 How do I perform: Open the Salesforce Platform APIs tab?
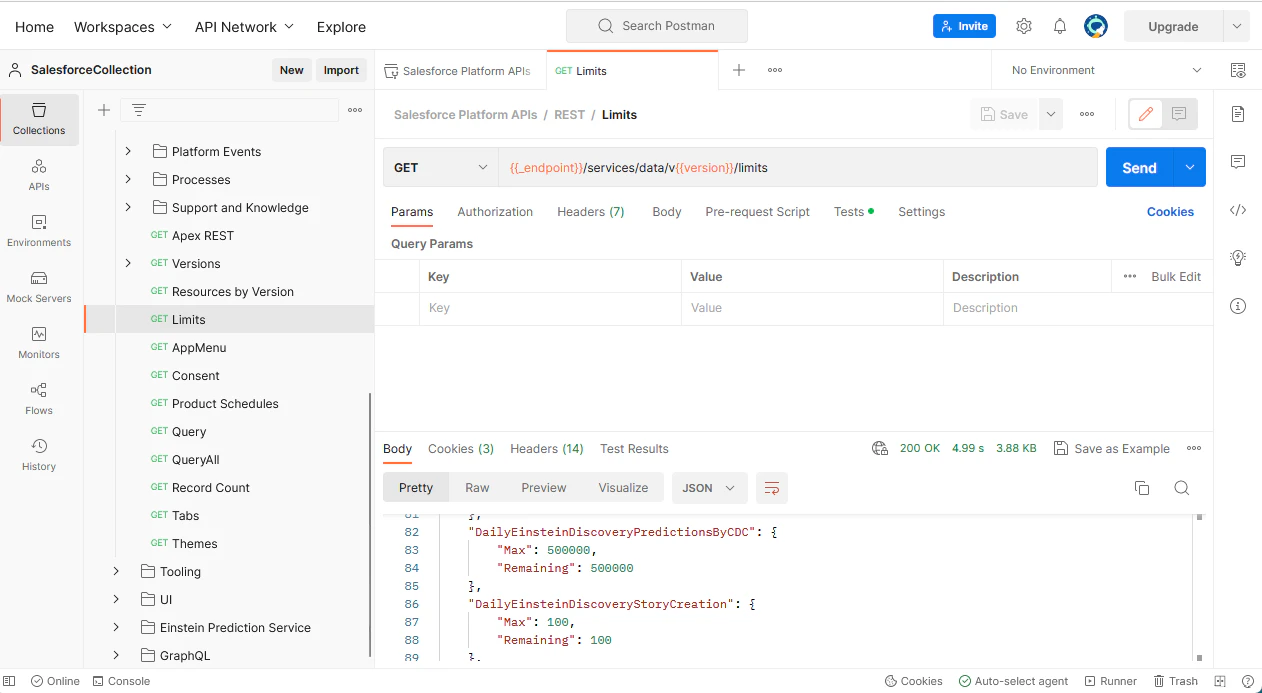(460, 71)
